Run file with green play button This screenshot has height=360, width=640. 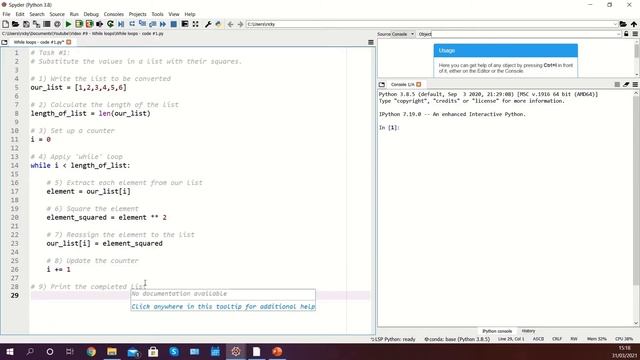(x=68, y=24)
